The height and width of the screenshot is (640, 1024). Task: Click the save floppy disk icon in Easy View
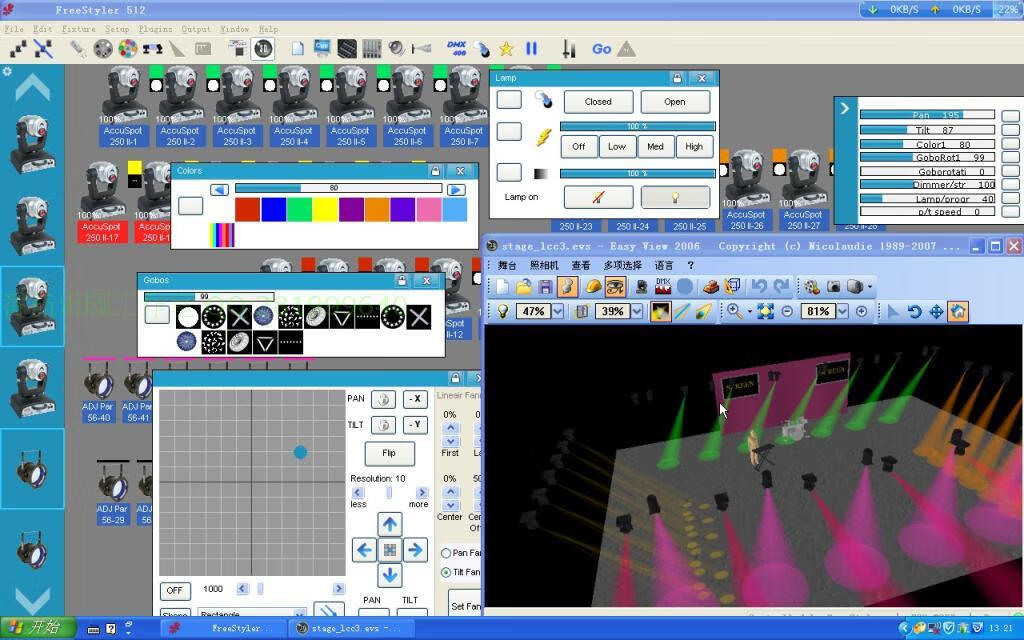(x=545, y=287)
